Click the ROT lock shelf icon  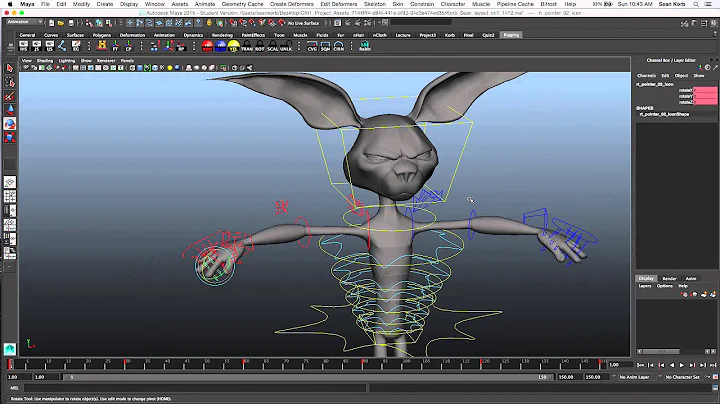coord(260,46)
